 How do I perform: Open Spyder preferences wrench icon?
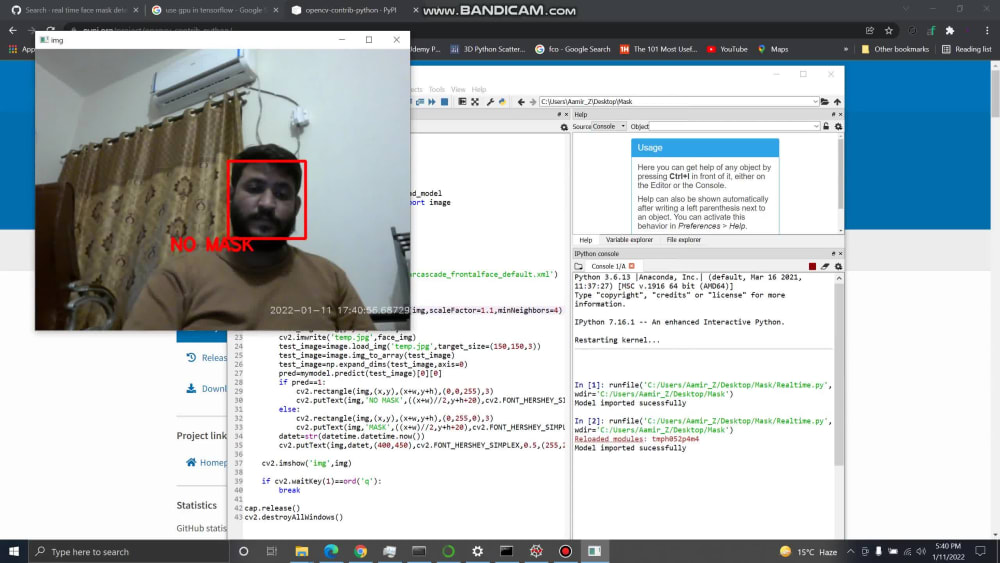coord(490,101)
